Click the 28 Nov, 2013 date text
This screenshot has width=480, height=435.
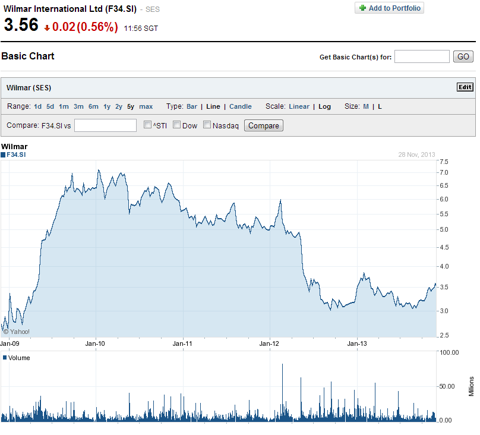coord(417,155)
